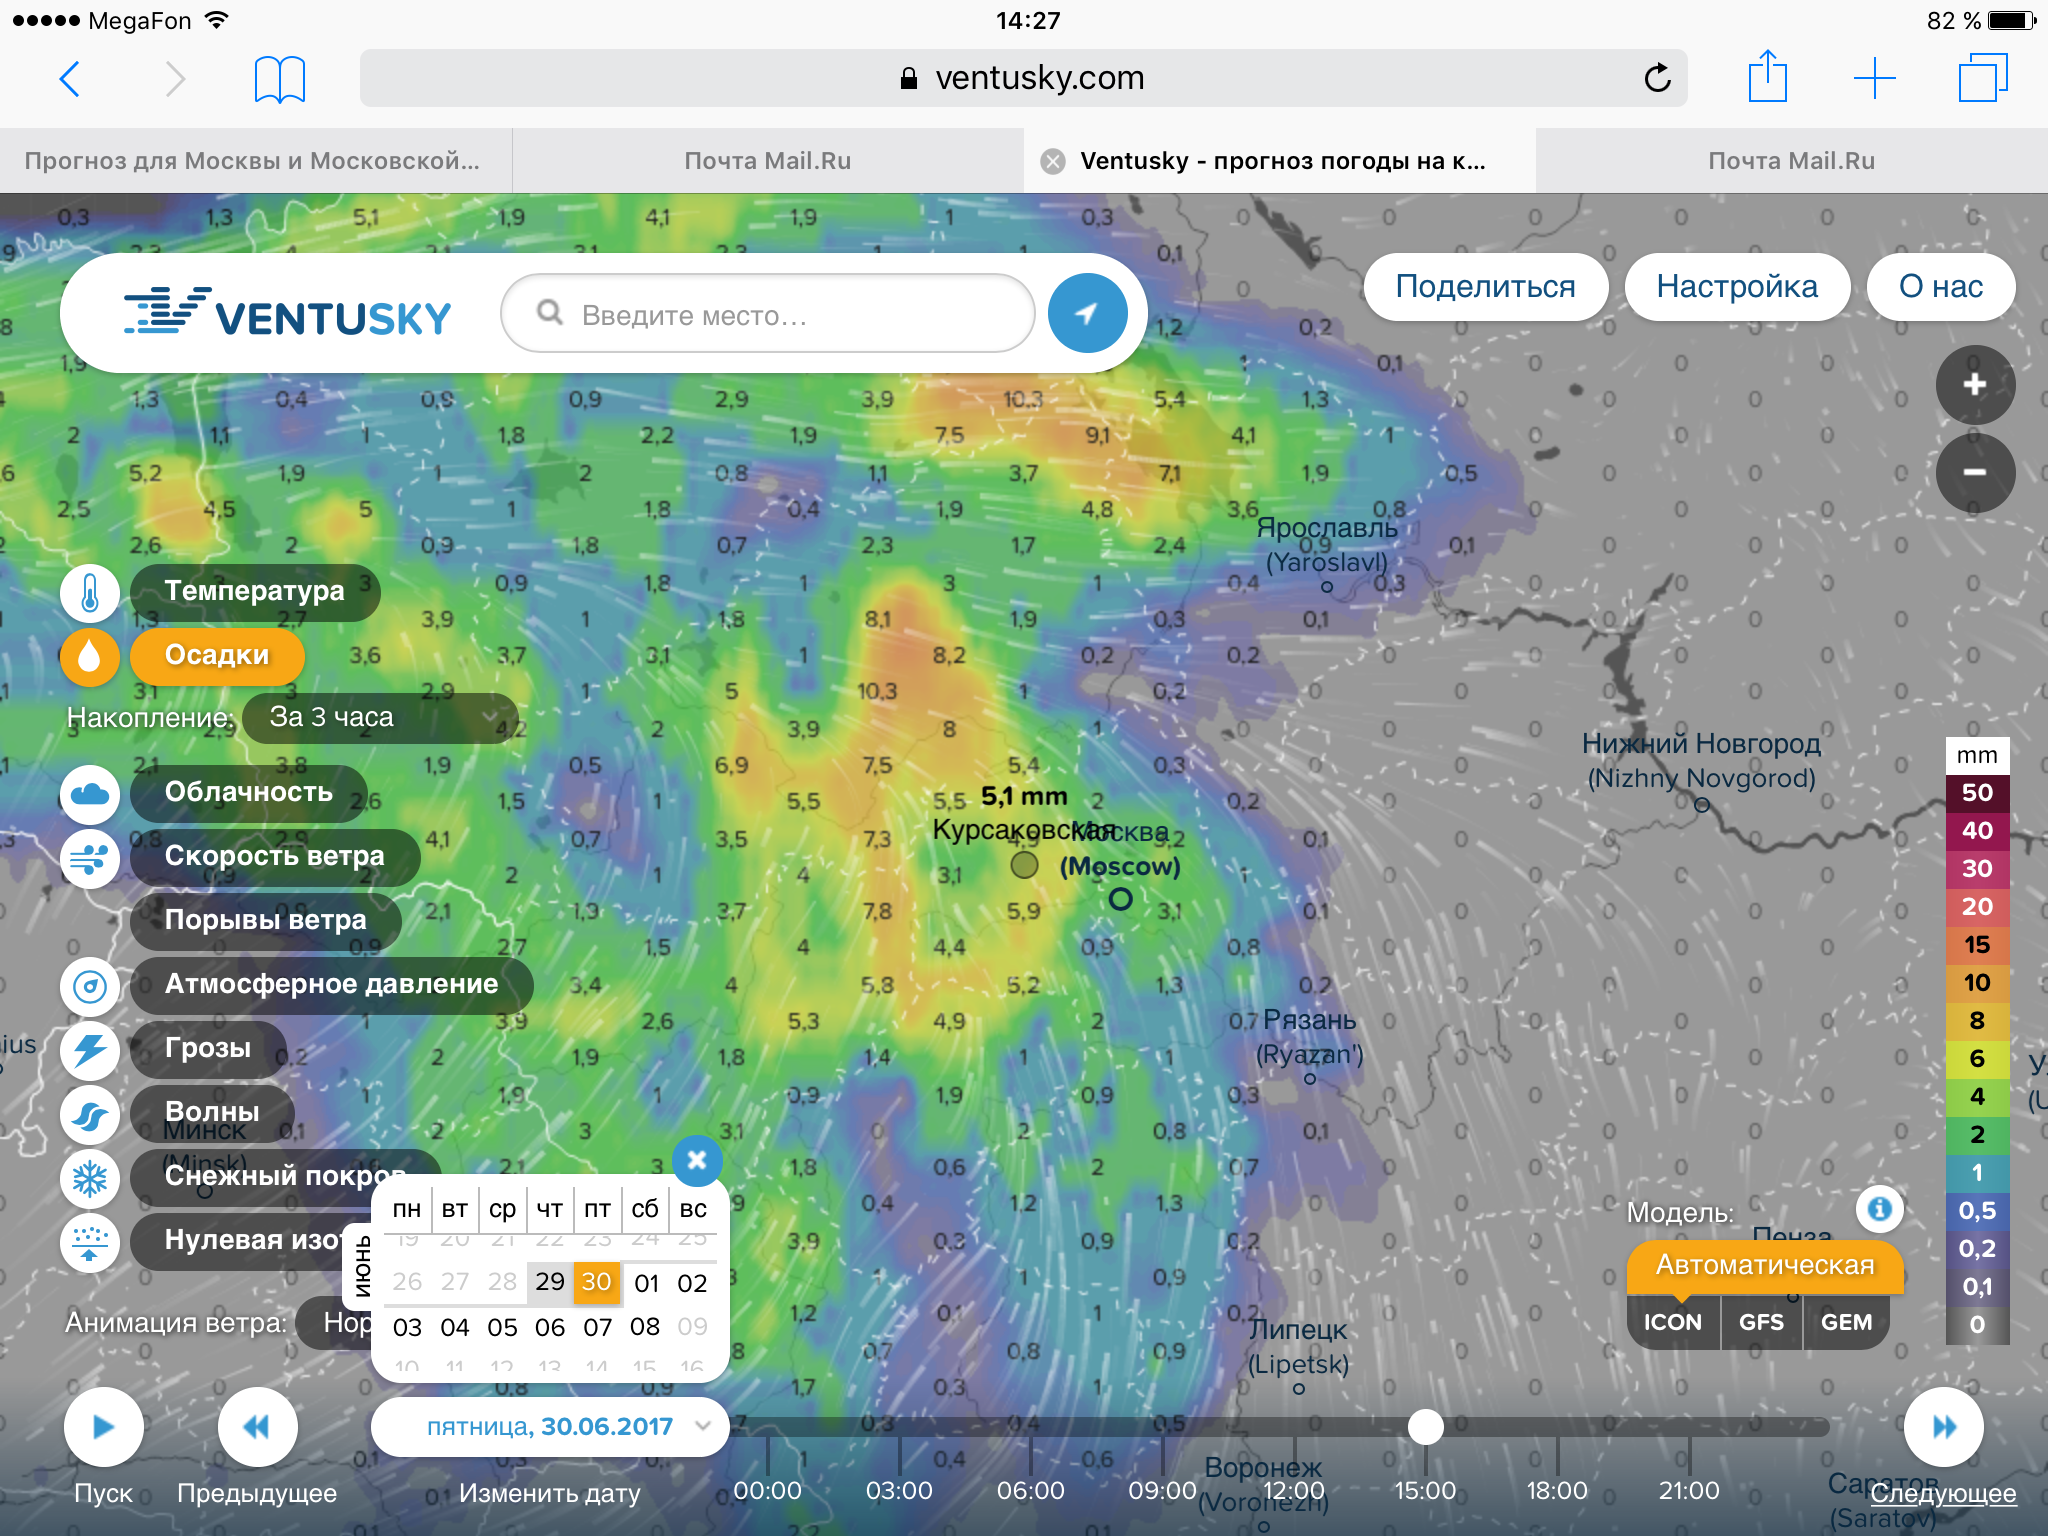The width and height of the screenshot is (2048, 1536).
Task: Click the thermometer temperature layer icon
Action: click(x=90, y=592)
